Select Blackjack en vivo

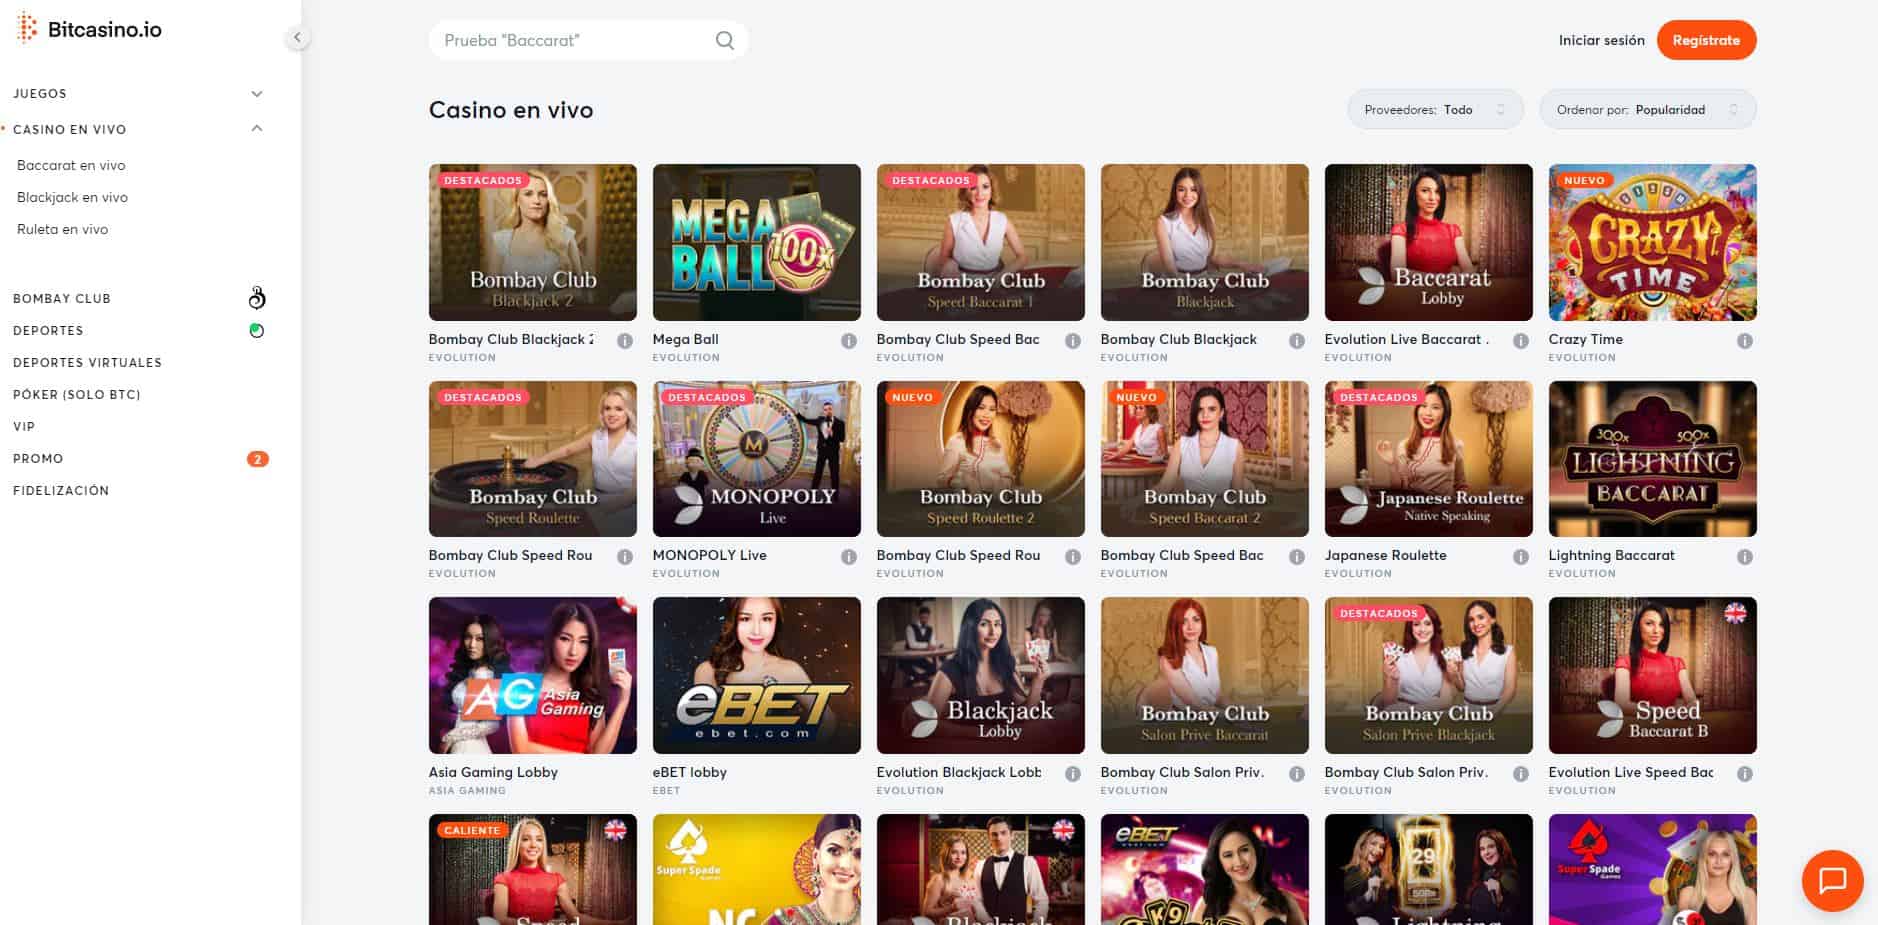pos(72,197)
